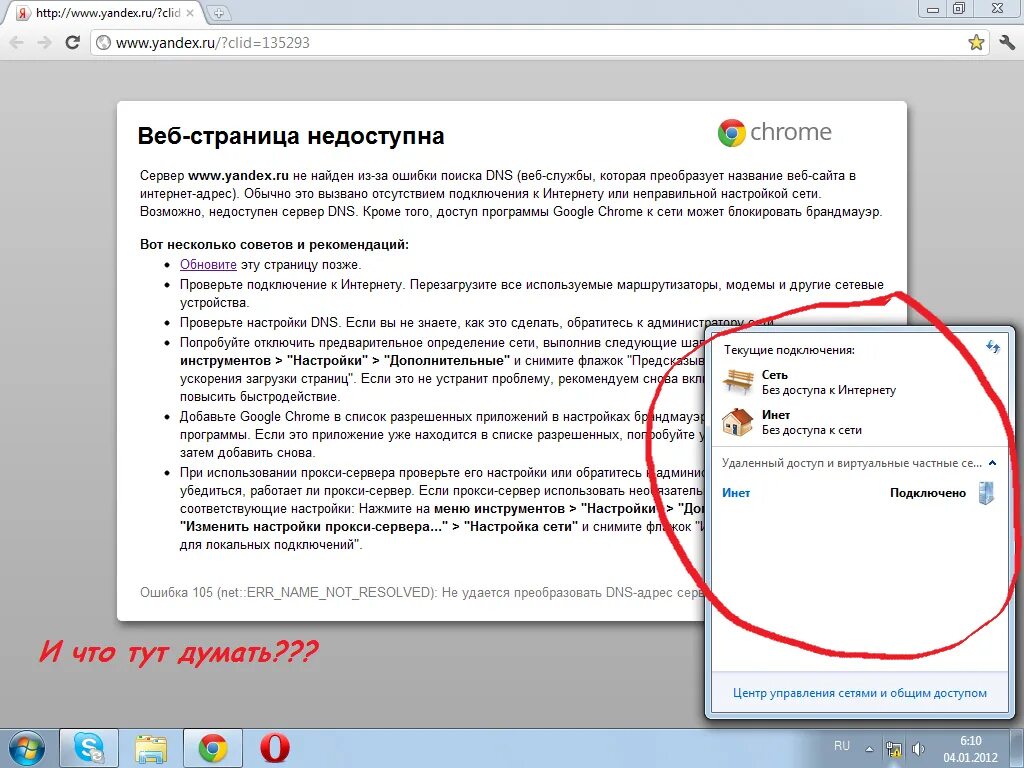1024x768 pixels.
Task: Click the Chrome back arrow
Action: (16, 43)
